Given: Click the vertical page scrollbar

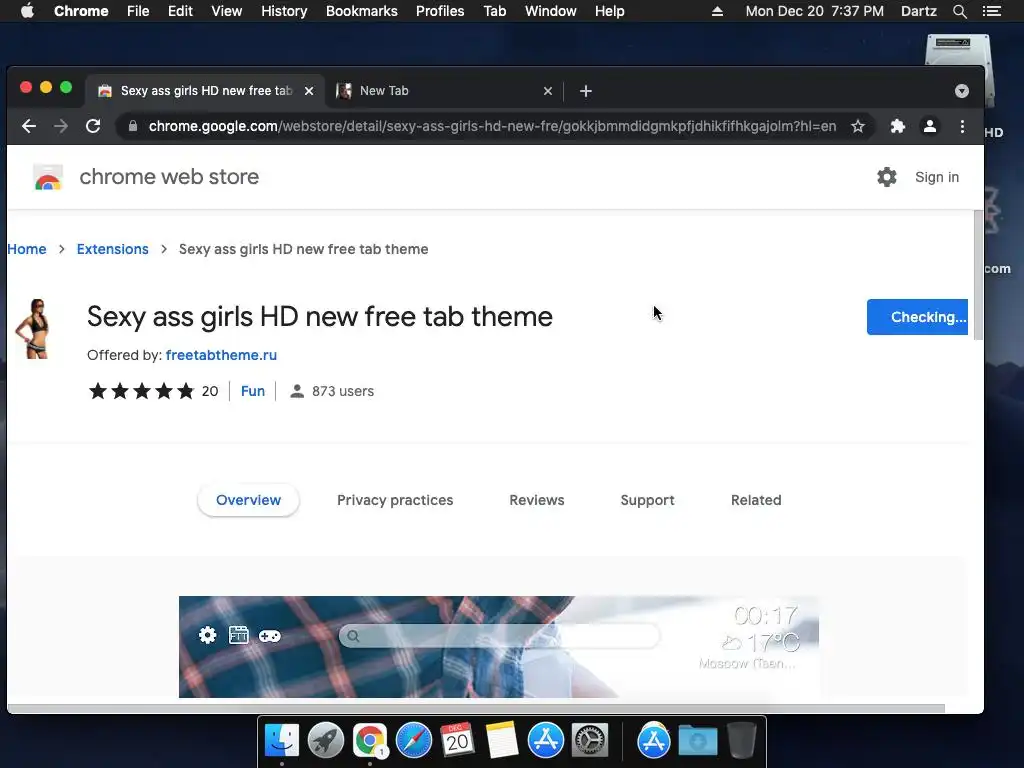Looking at the screenshot, I should (978, 274).
